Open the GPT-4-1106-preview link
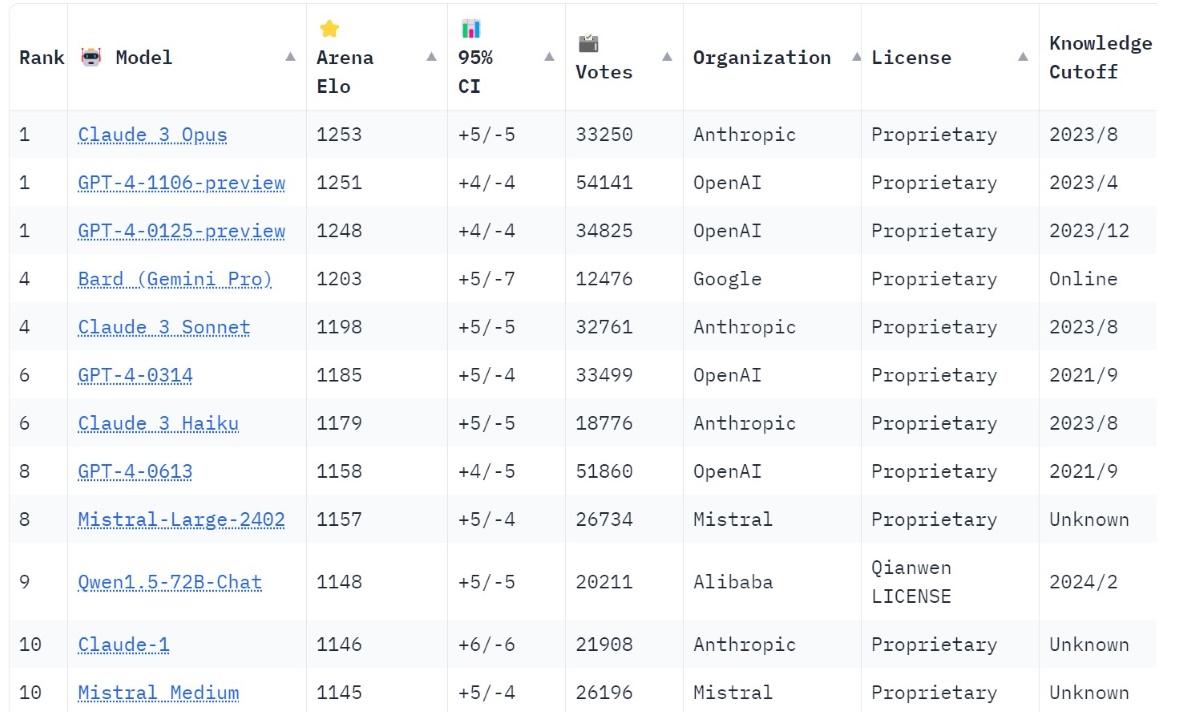This screenshot has width=1200, height=712. point(181,183)
